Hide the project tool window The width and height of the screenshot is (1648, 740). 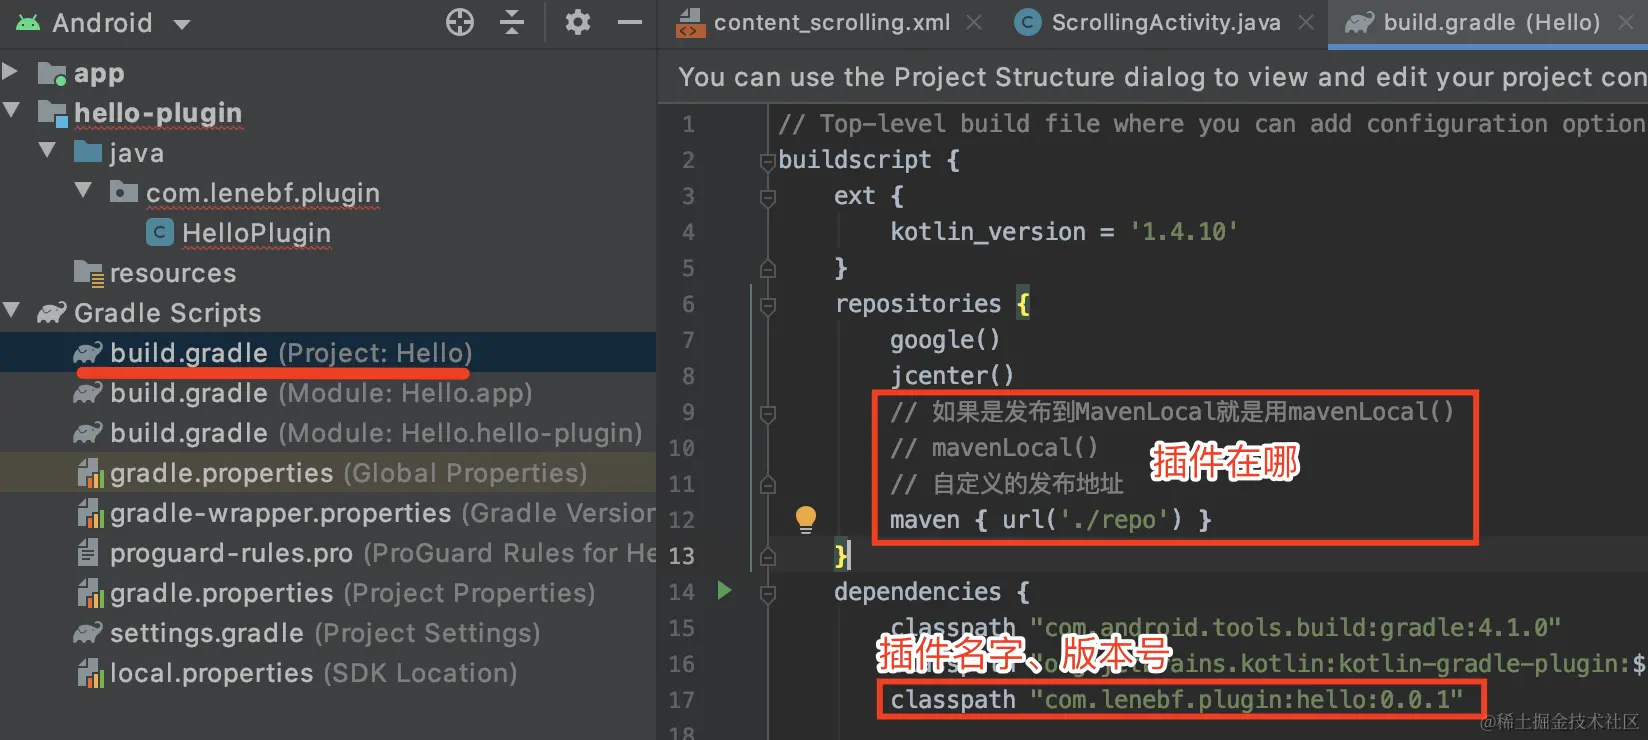point(630,22)
